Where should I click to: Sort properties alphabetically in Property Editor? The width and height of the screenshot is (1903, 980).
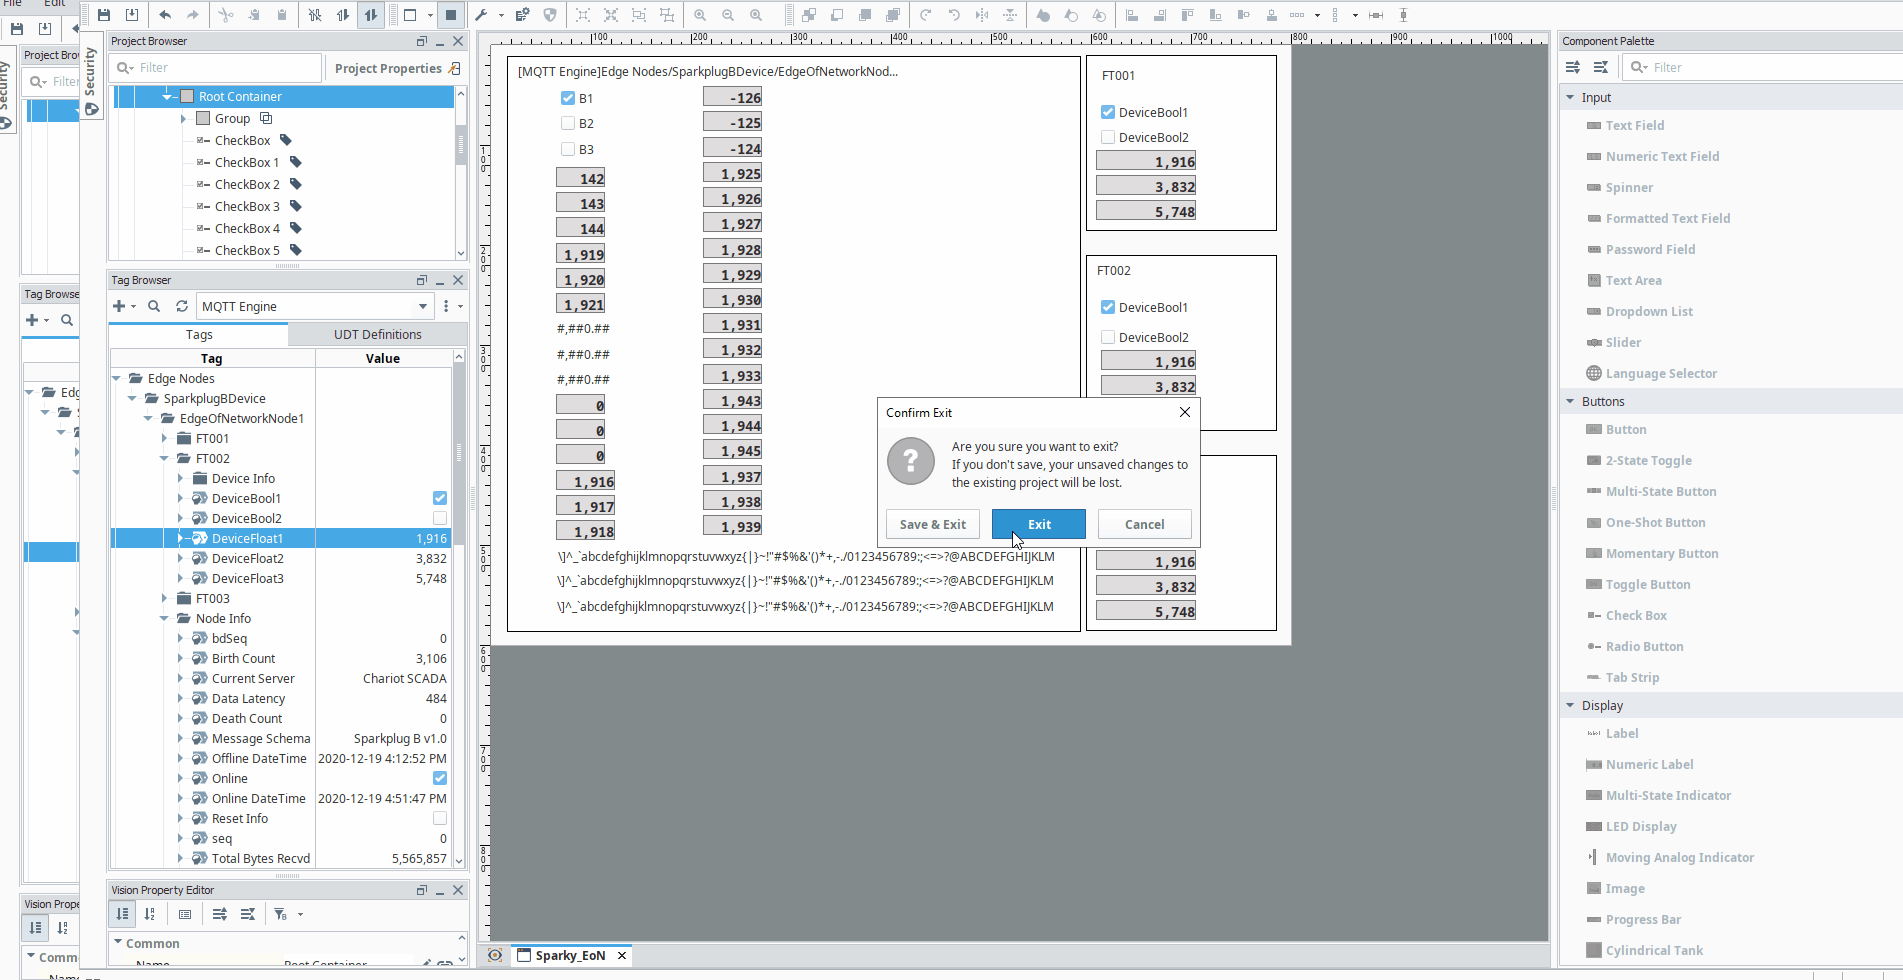point(150,914)
